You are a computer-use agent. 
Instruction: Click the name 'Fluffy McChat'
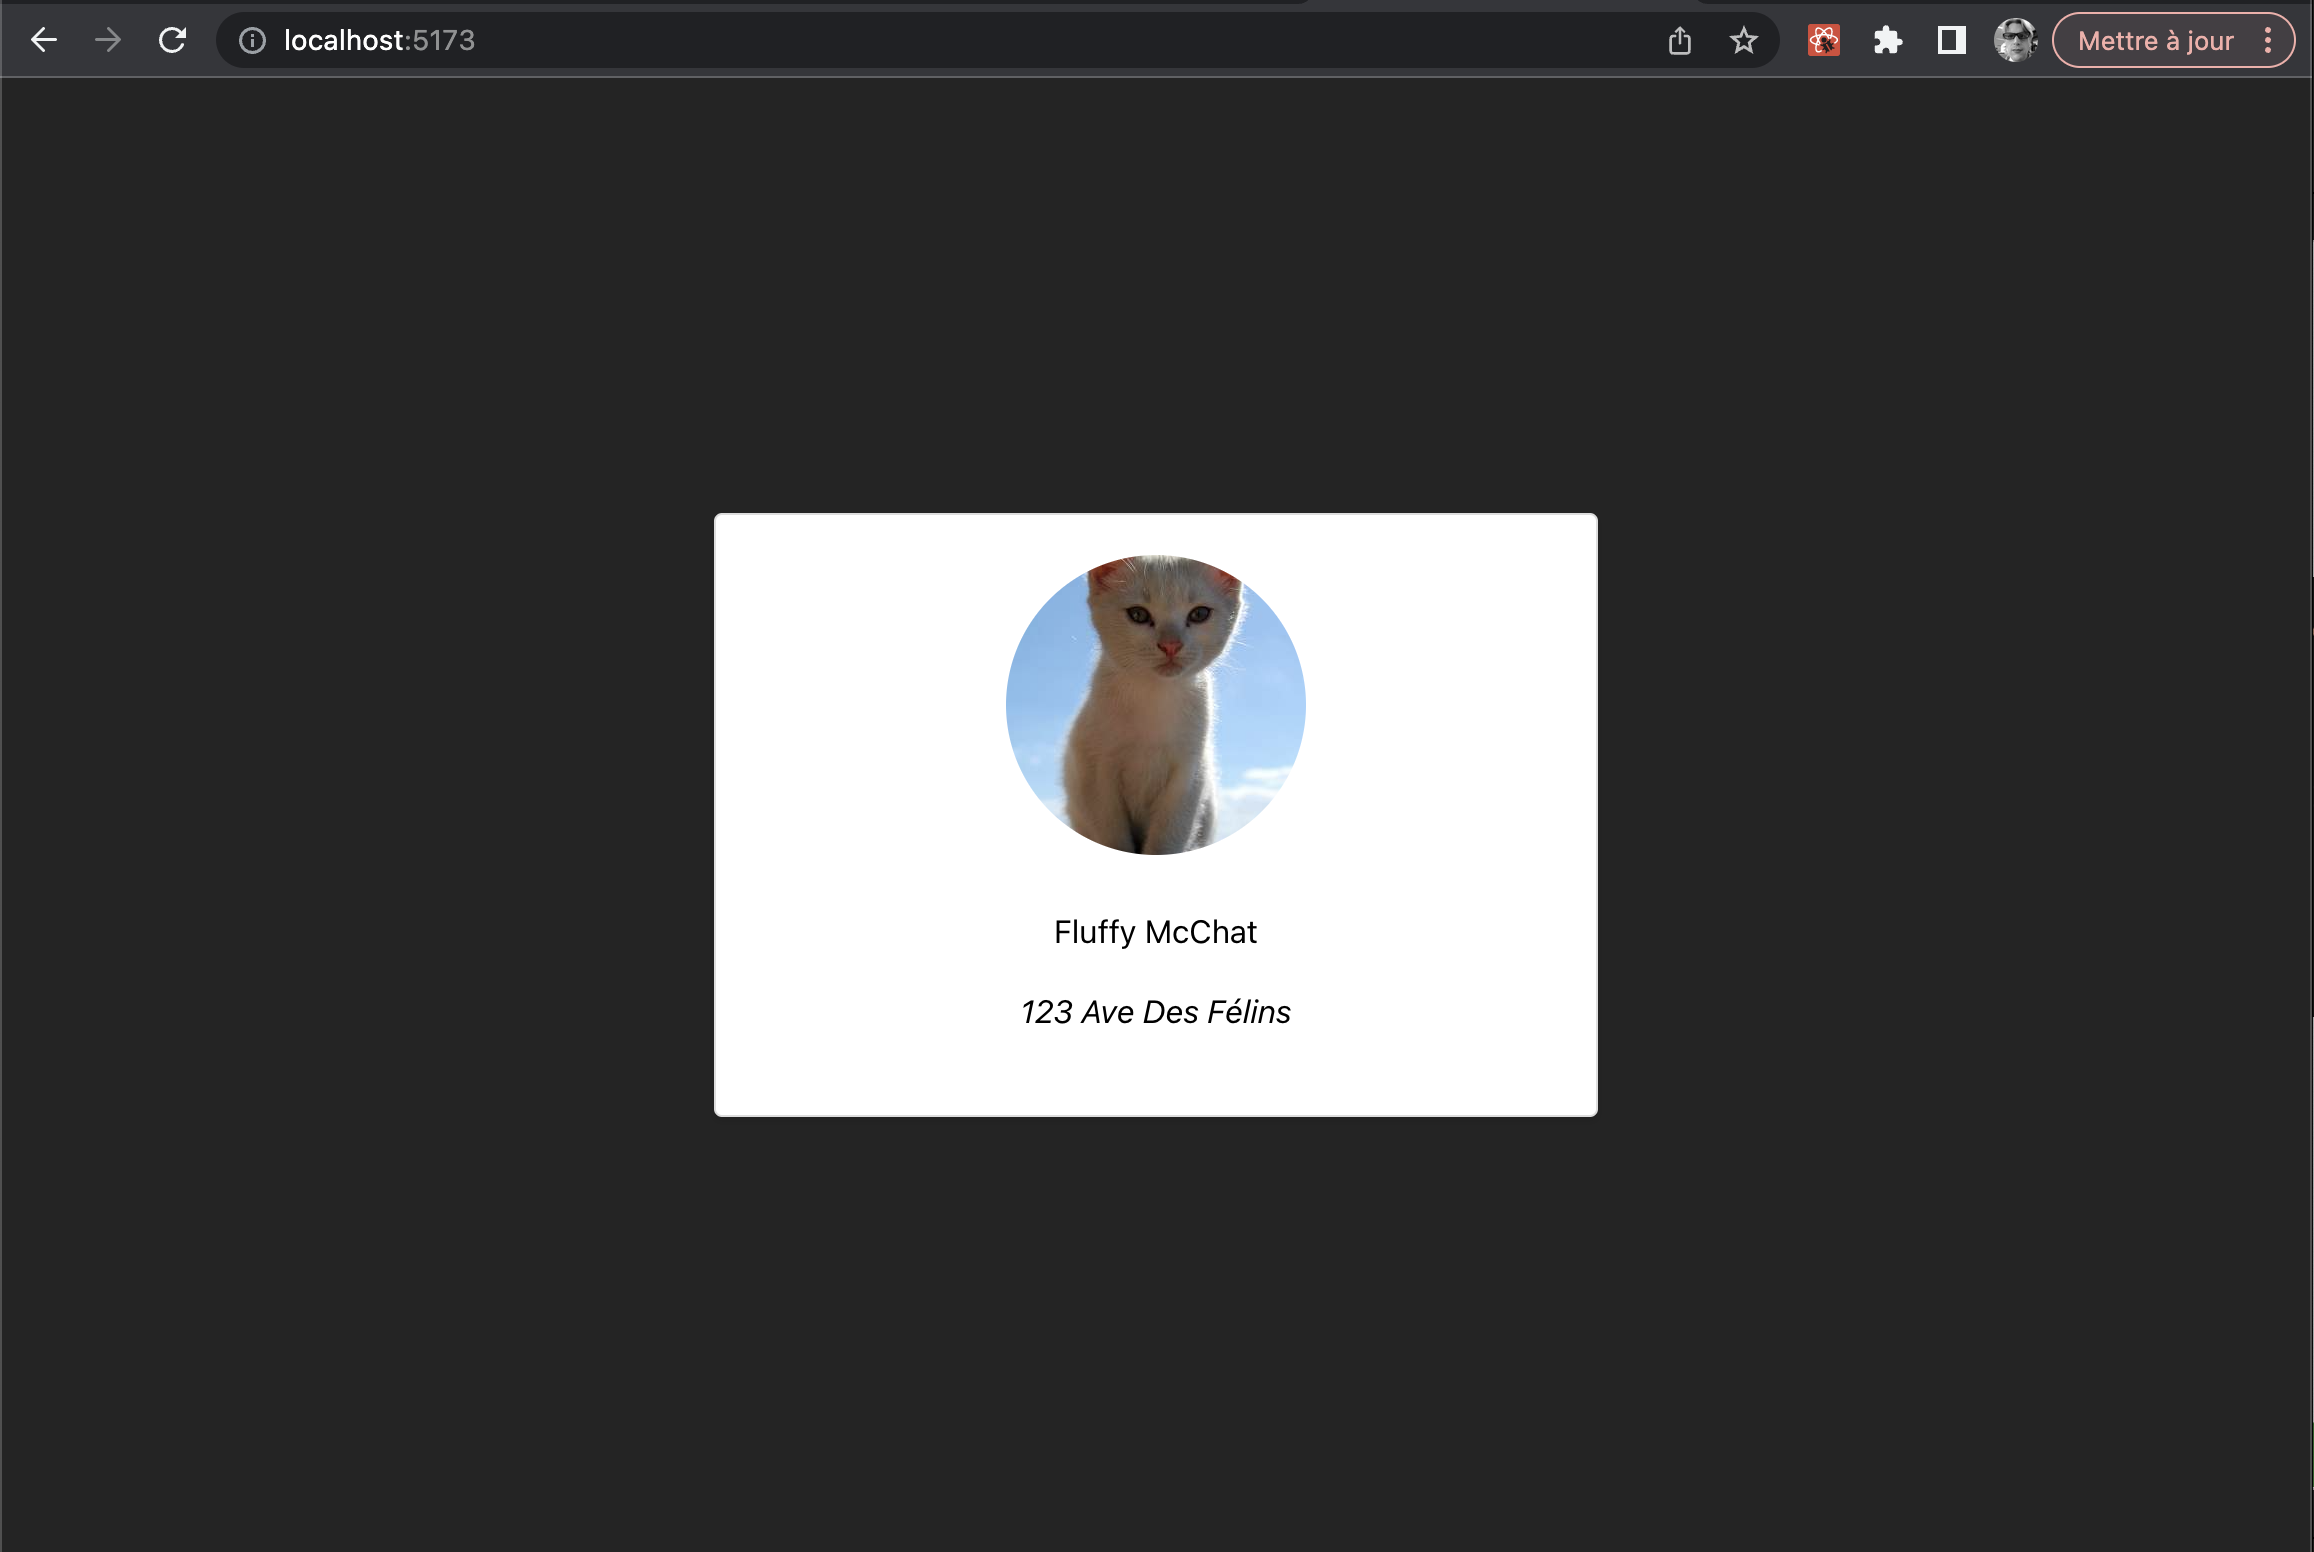coord(1156,931)
